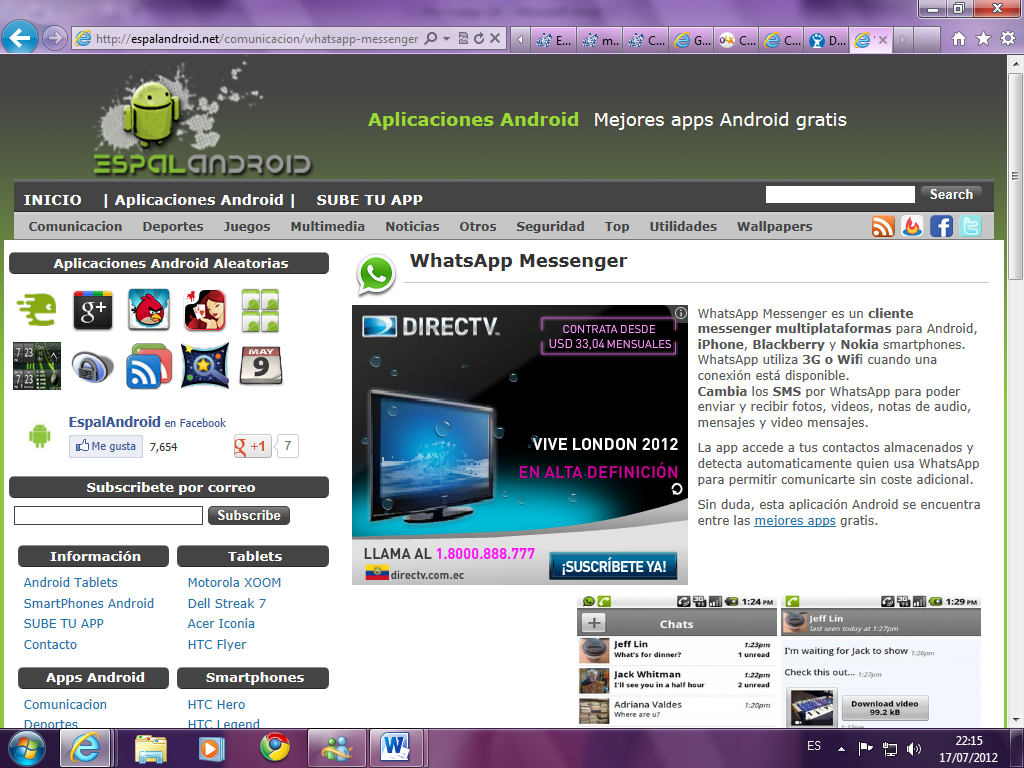Show hidden system tray icons arrow
Image resolution: width=1024 pixels, height=768 pixels.
tap(842, 748)
